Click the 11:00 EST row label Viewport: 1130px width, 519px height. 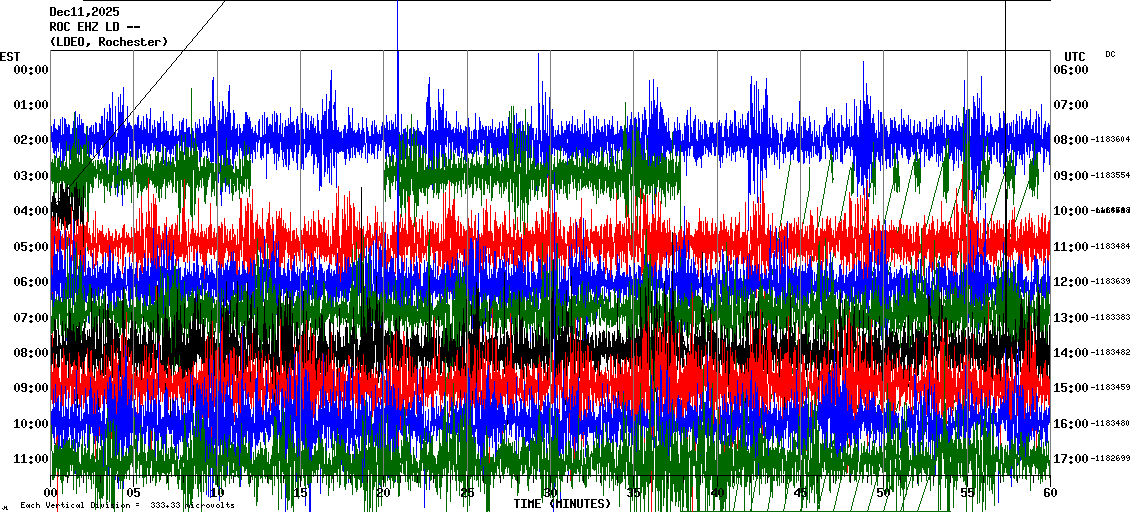(30, 459)
